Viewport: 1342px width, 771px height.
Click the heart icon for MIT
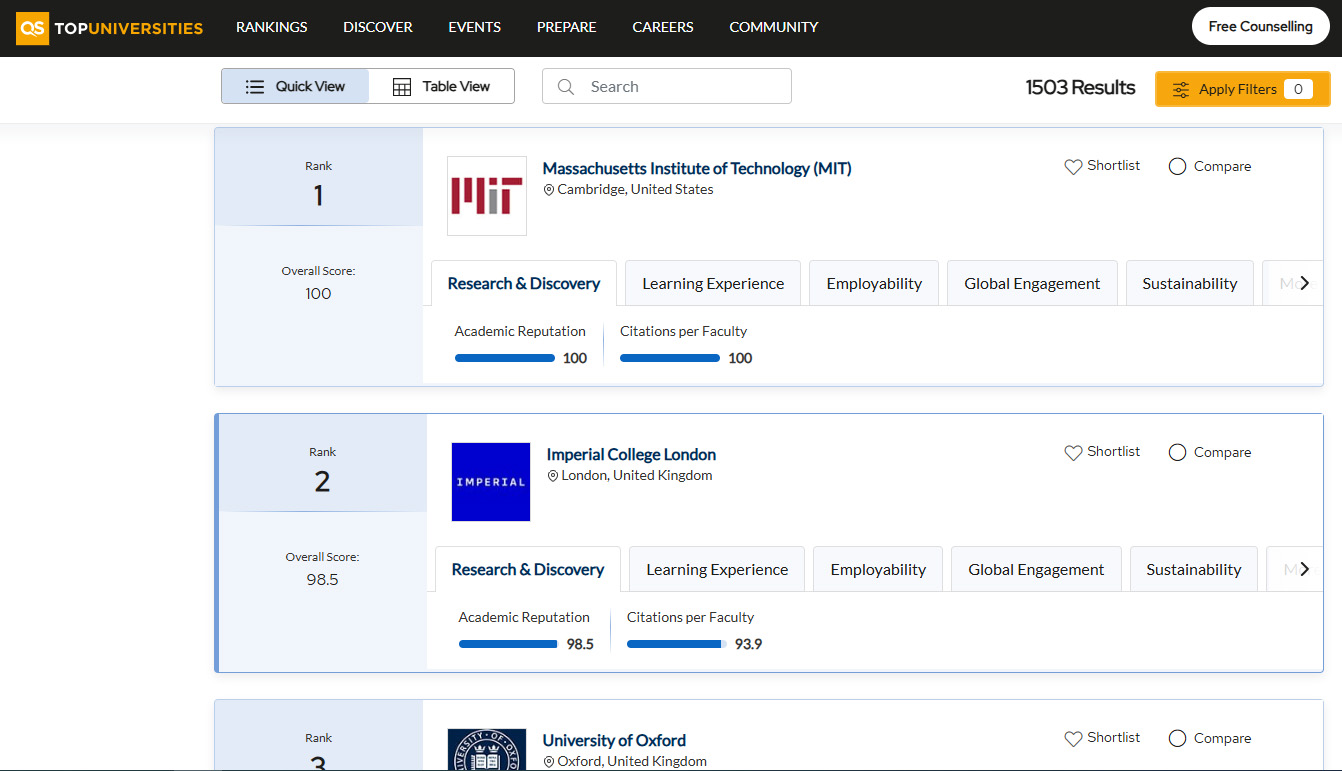pos(1073,167)
